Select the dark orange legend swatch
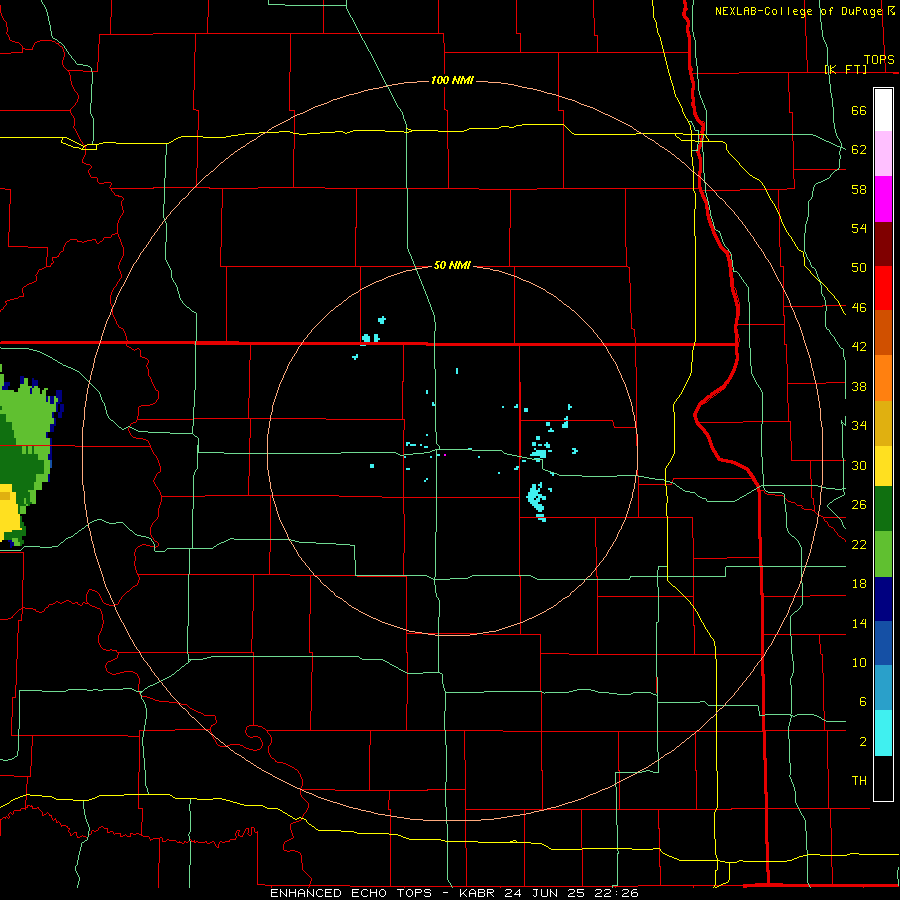This screenshot has height=900, width=900. pyautogui.click(x=883, y=333)
